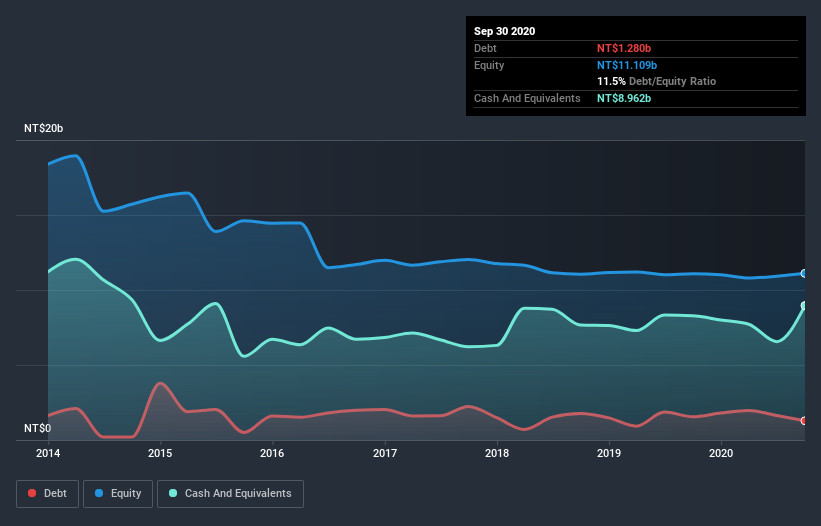Click the 2015 x-axis label
Viewport: 821px width, 526px height.
point(160,453)
